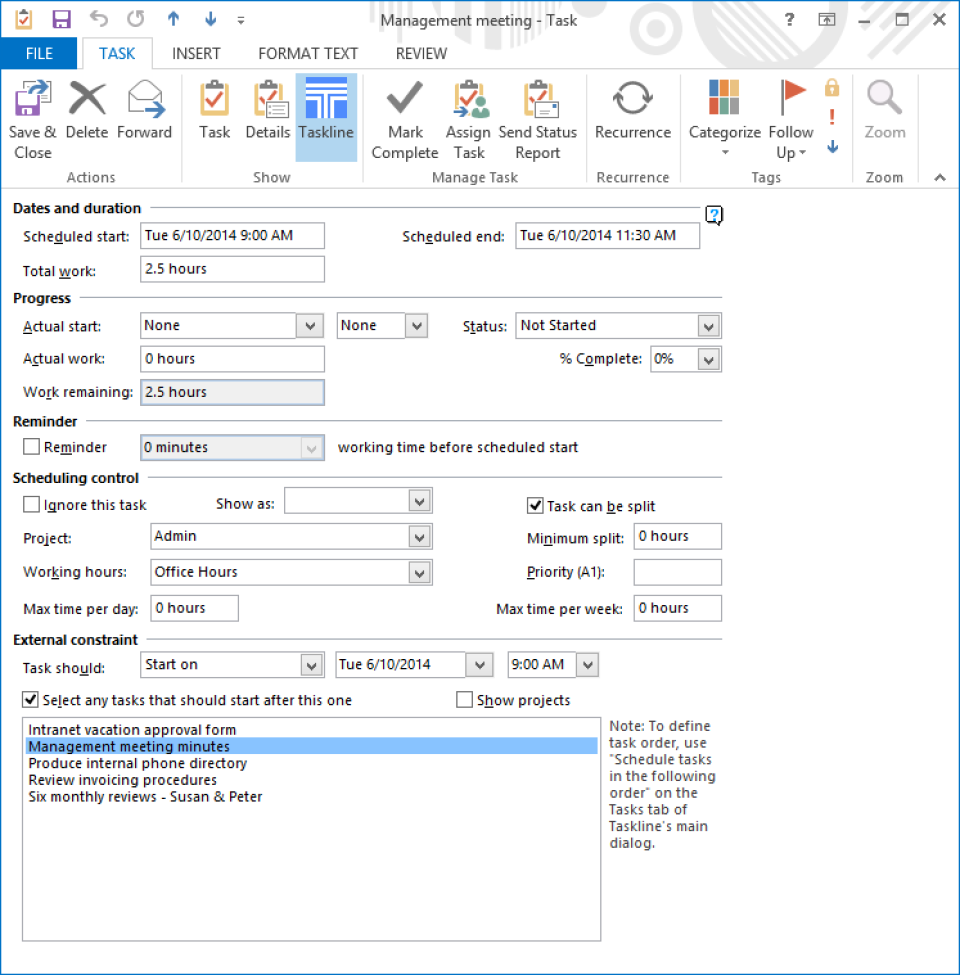960x975 pixels.
Task: Open the Working hours dropdown
Action: 420,573
